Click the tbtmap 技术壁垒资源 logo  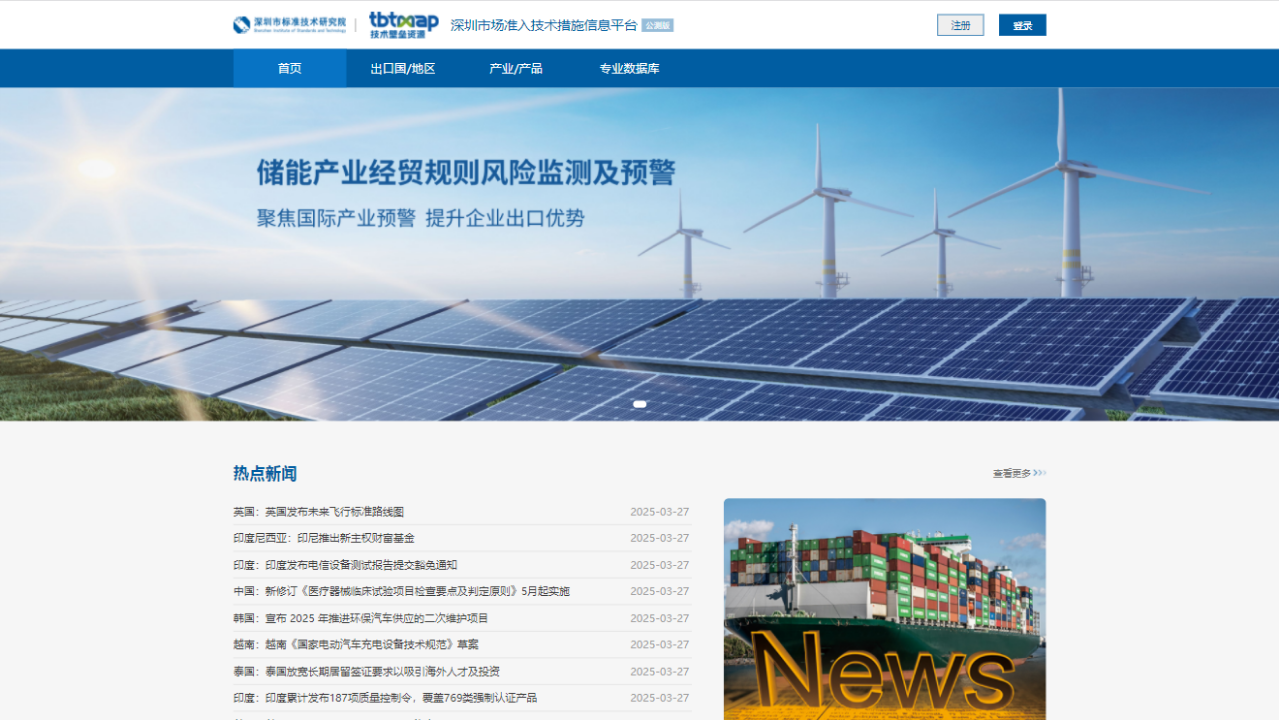tap(403, 24)
